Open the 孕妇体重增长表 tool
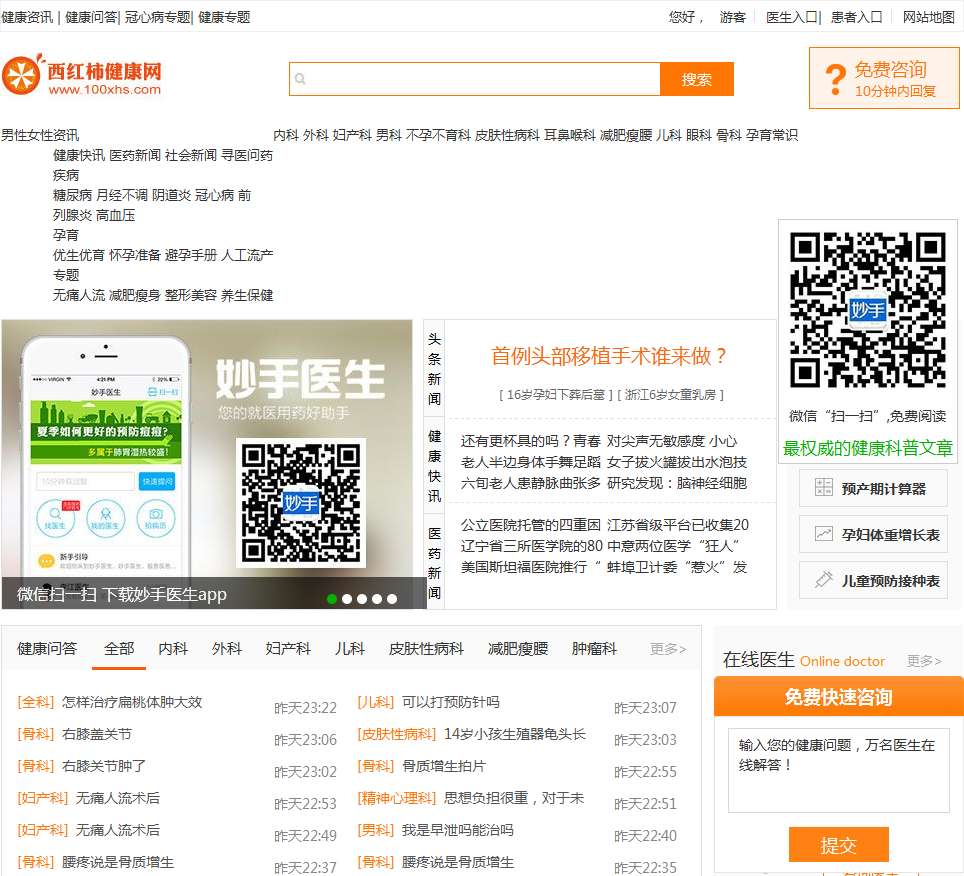Image resolution: width=964 pixels, height=876 pixels. [873, 534]
